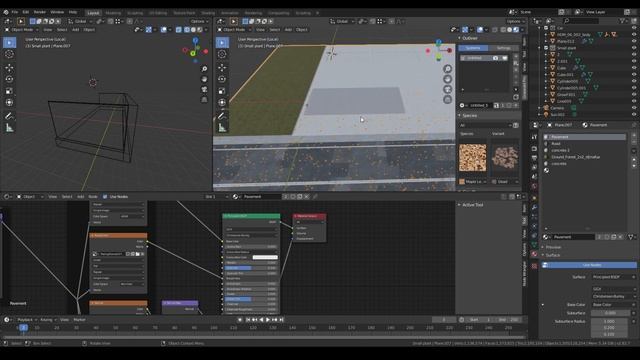Open Marker menu in the timeline
The width and height of the screenshot is (640, 360).
coord(79,320)
